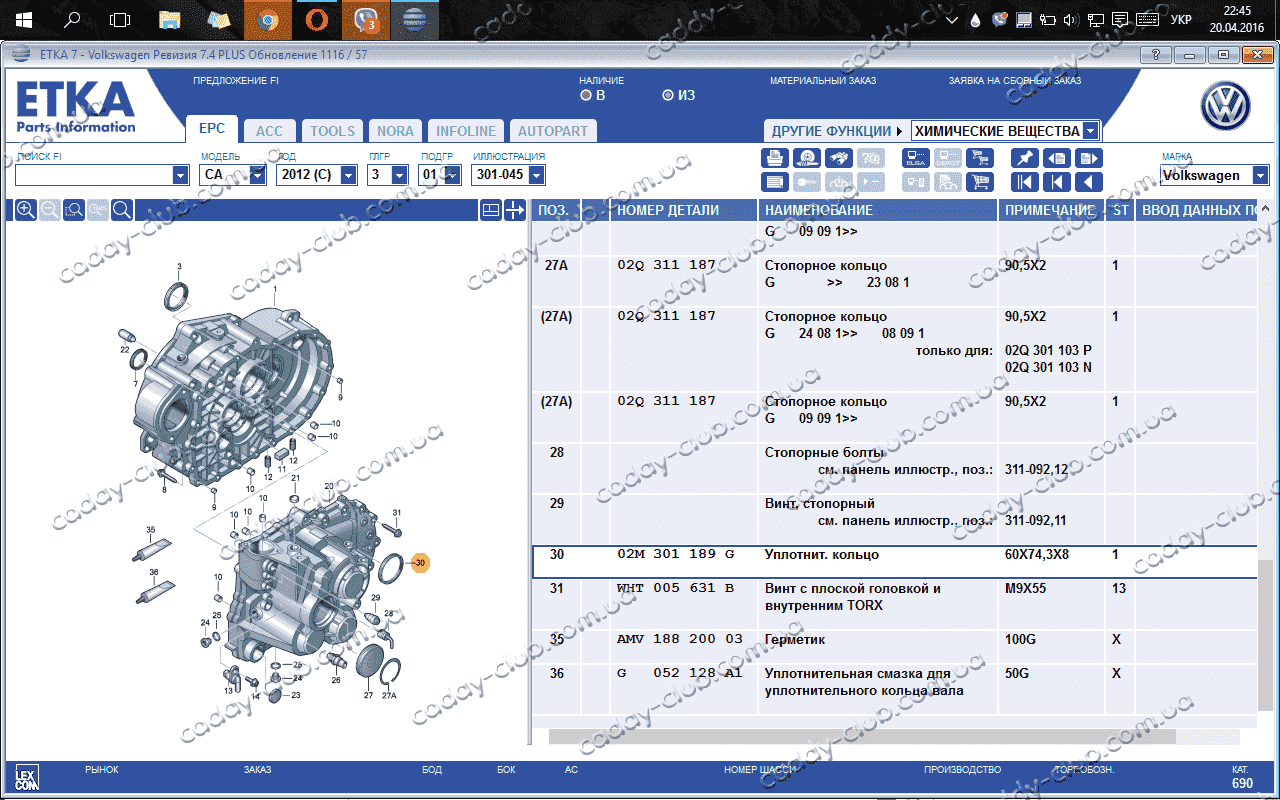Screen dimensions: 1280x800
Task: Go to previous illustration page icon
Action: (1057, 158)
